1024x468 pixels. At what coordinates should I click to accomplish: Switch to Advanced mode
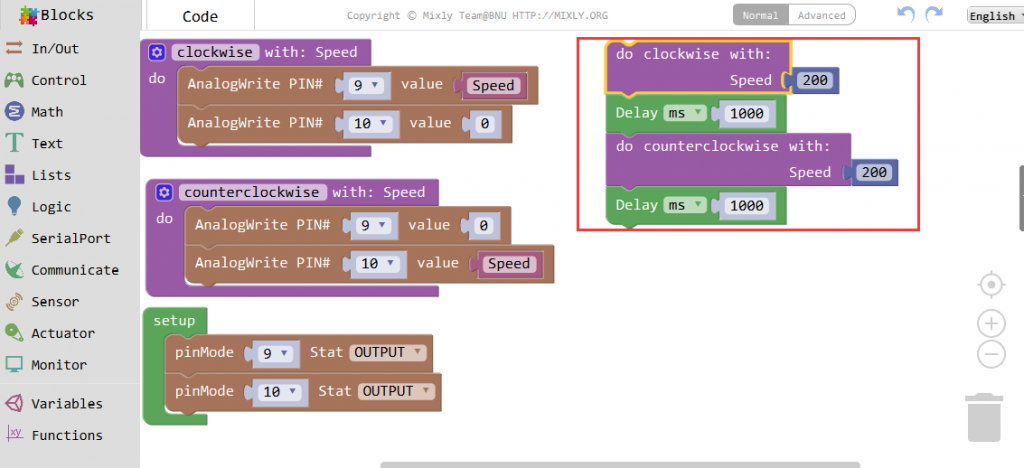coord(822,15)
